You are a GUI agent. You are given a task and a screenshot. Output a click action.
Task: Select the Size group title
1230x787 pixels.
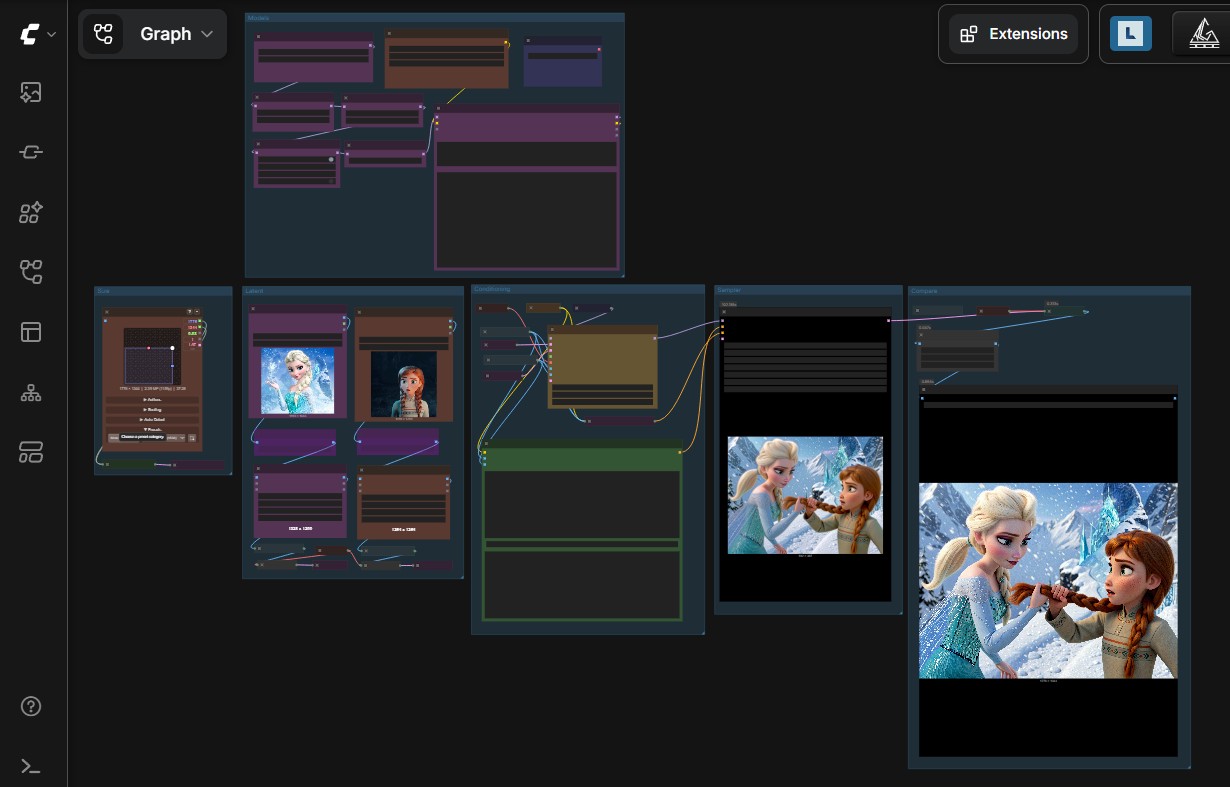click(102, 291)
